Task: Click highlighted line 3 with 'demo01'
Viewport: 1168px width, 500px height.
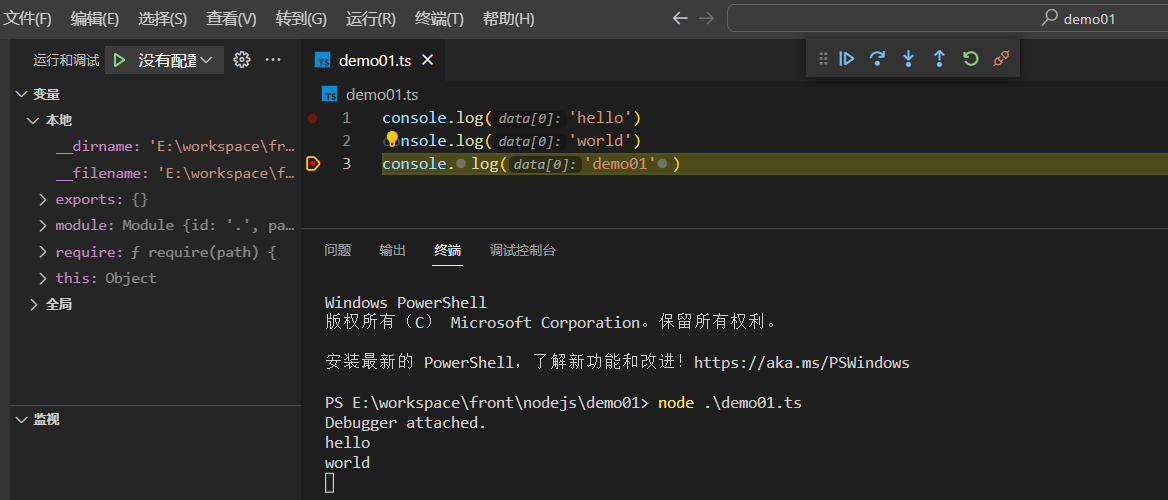Action: coord(775,163)
